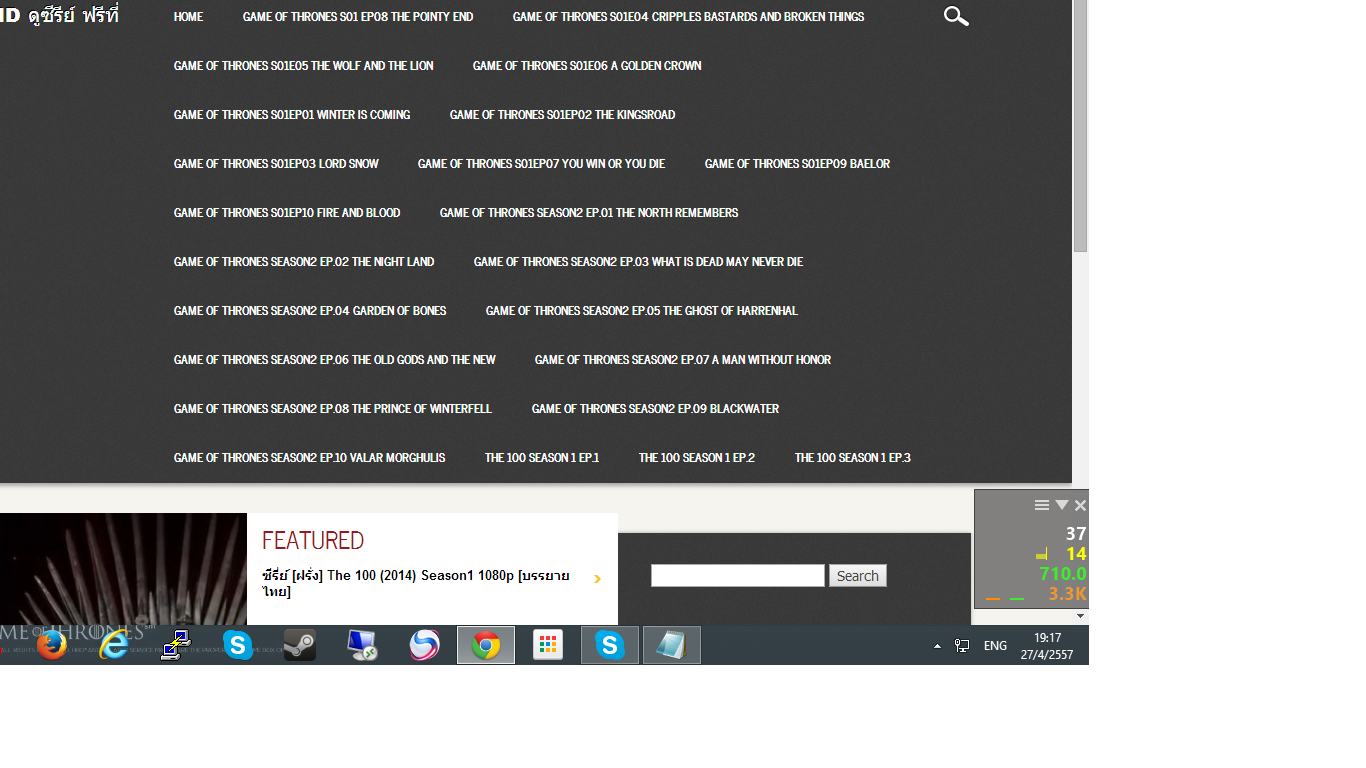The width and height of the screenshot is (1366, 768).
Task: Launch Steam from the taskbar
Action: point(300,645)
